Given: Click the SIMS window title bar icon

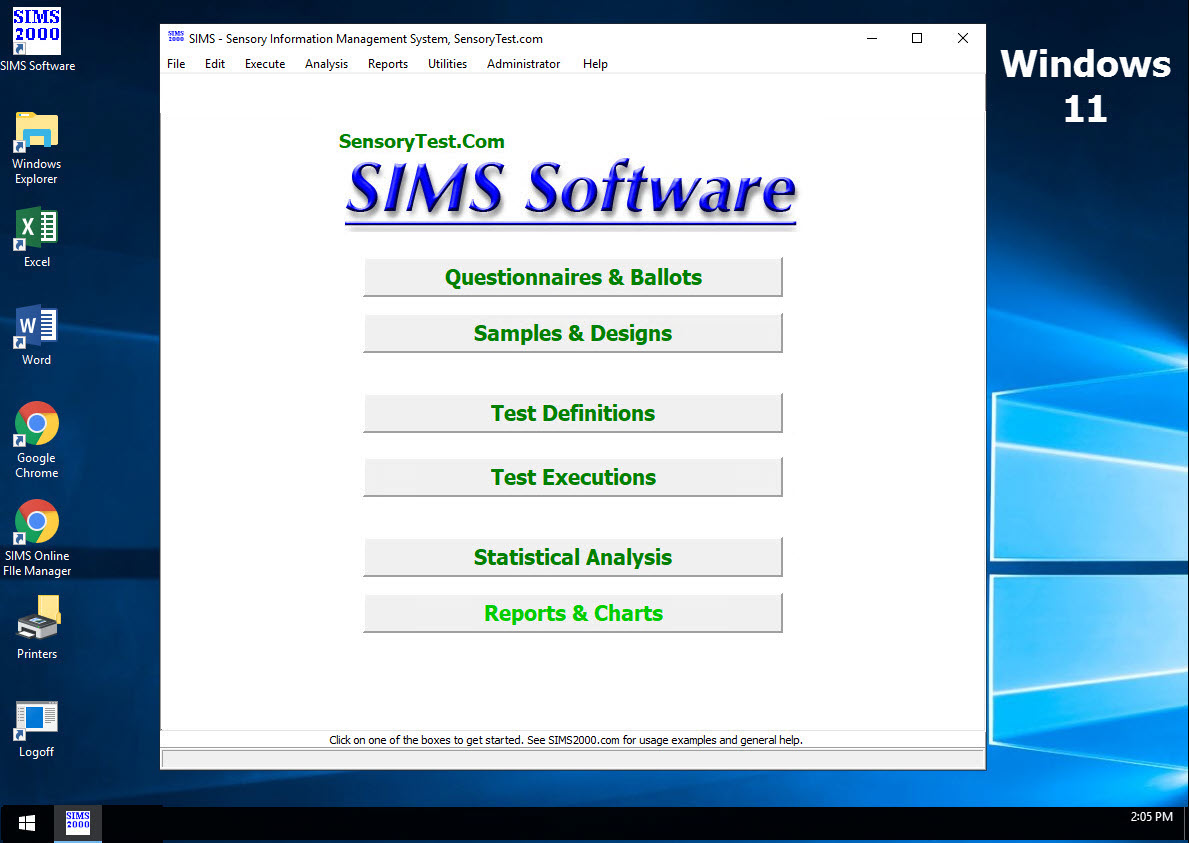Looking at the screenshot, I should (175, 38).
